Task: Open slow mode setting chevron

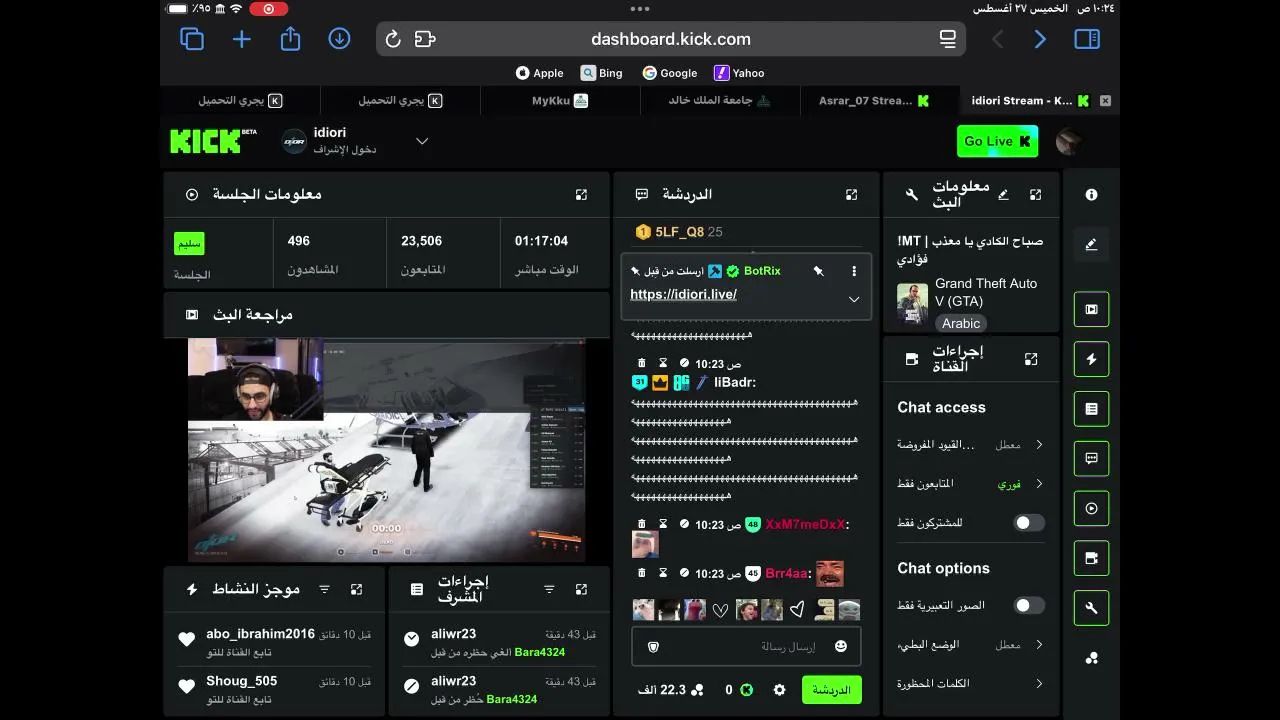Action: pyautogui.click(x=1039, y=645)
